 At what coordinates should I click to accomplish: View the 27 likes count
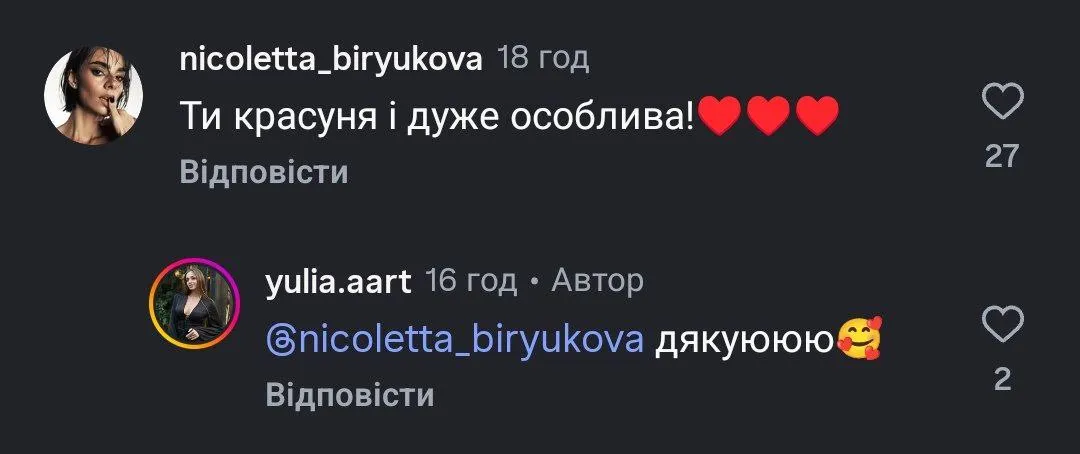coord(1002,156)
